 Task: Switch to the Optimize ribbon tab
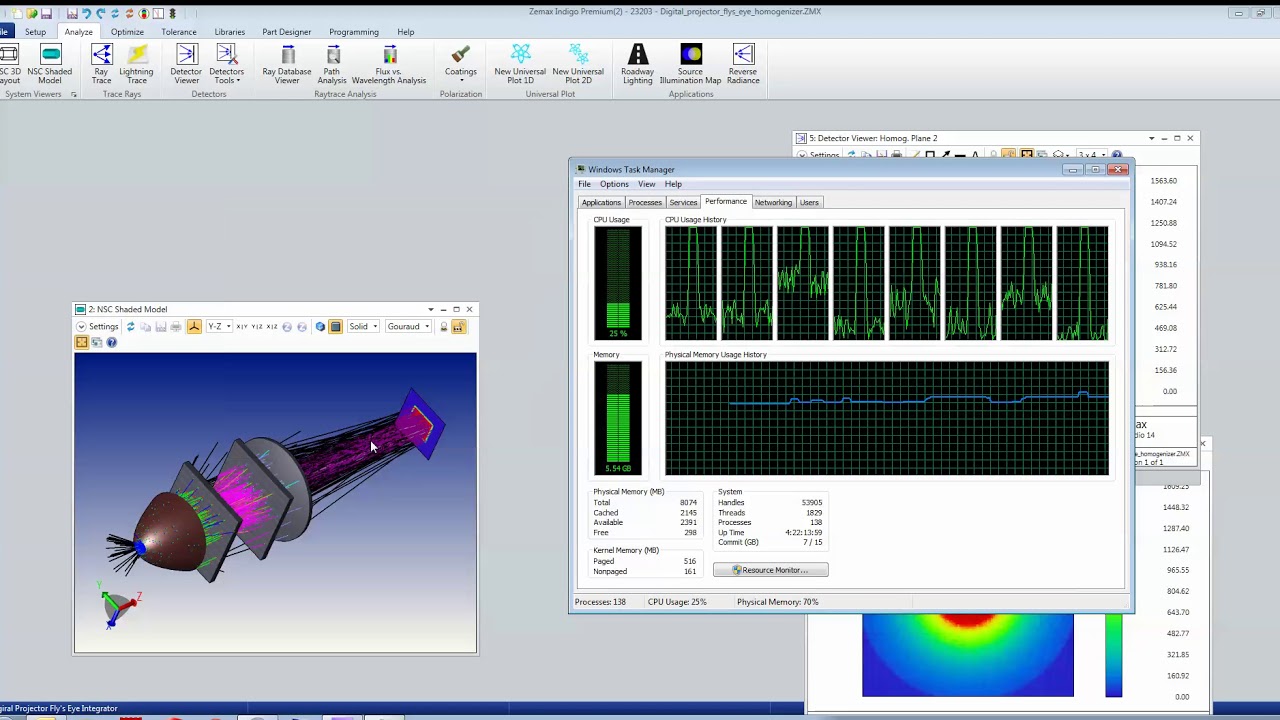point(127,32)
